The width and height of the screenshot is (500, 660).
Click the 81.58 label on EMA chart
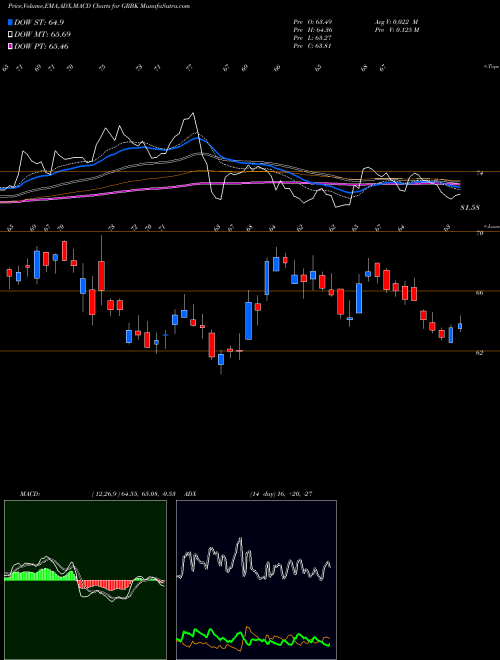(470, 208)
